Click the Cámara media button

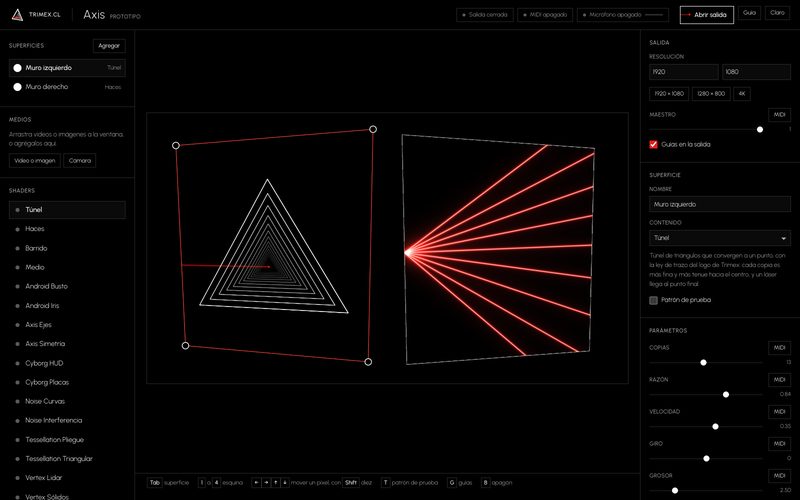pos(80,161)
